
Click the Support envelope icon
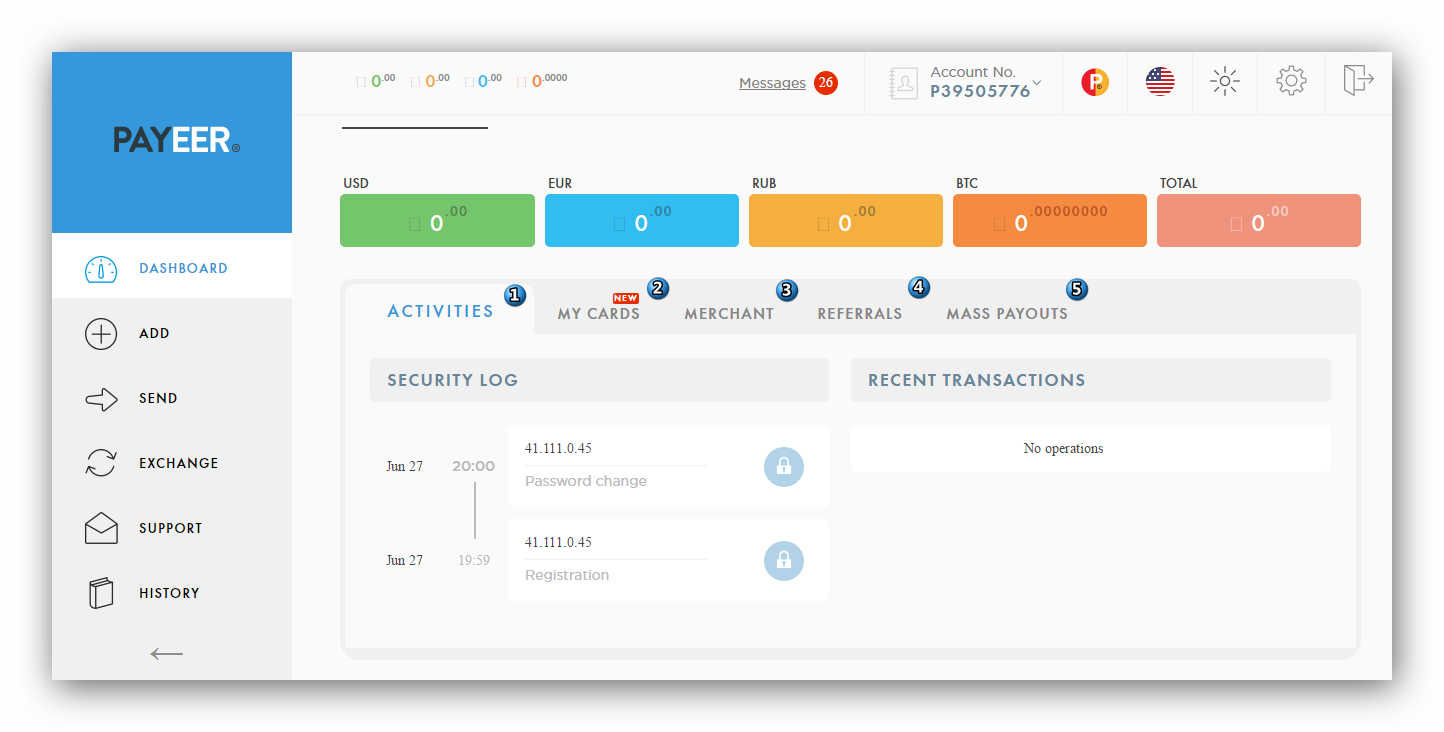pos(101,528)
